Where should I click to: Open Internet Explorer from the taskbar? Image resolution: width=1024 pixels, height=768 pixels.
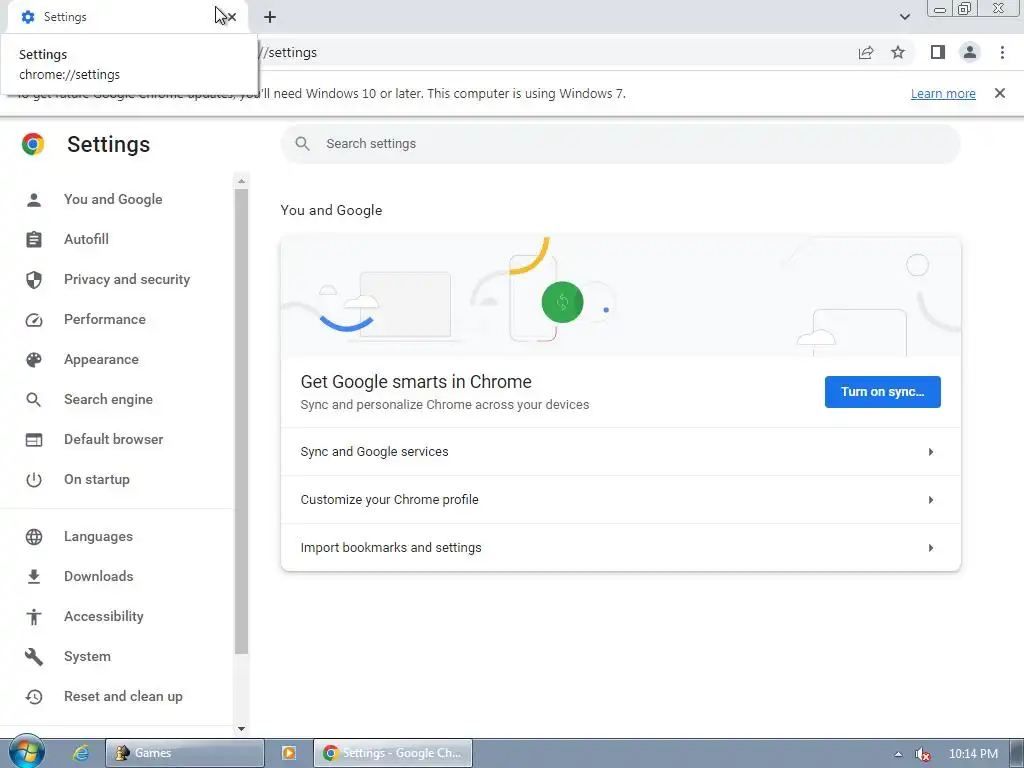[x=80, y=753]
